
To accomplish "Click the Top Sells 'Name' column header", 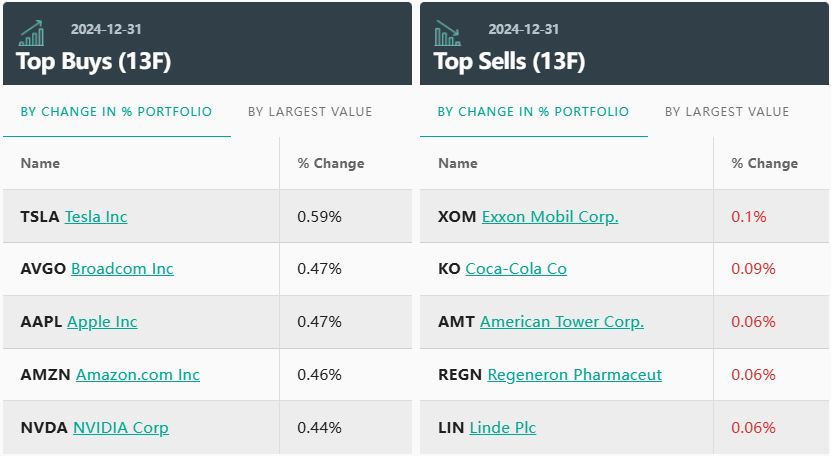I will [x=458, y=163].
